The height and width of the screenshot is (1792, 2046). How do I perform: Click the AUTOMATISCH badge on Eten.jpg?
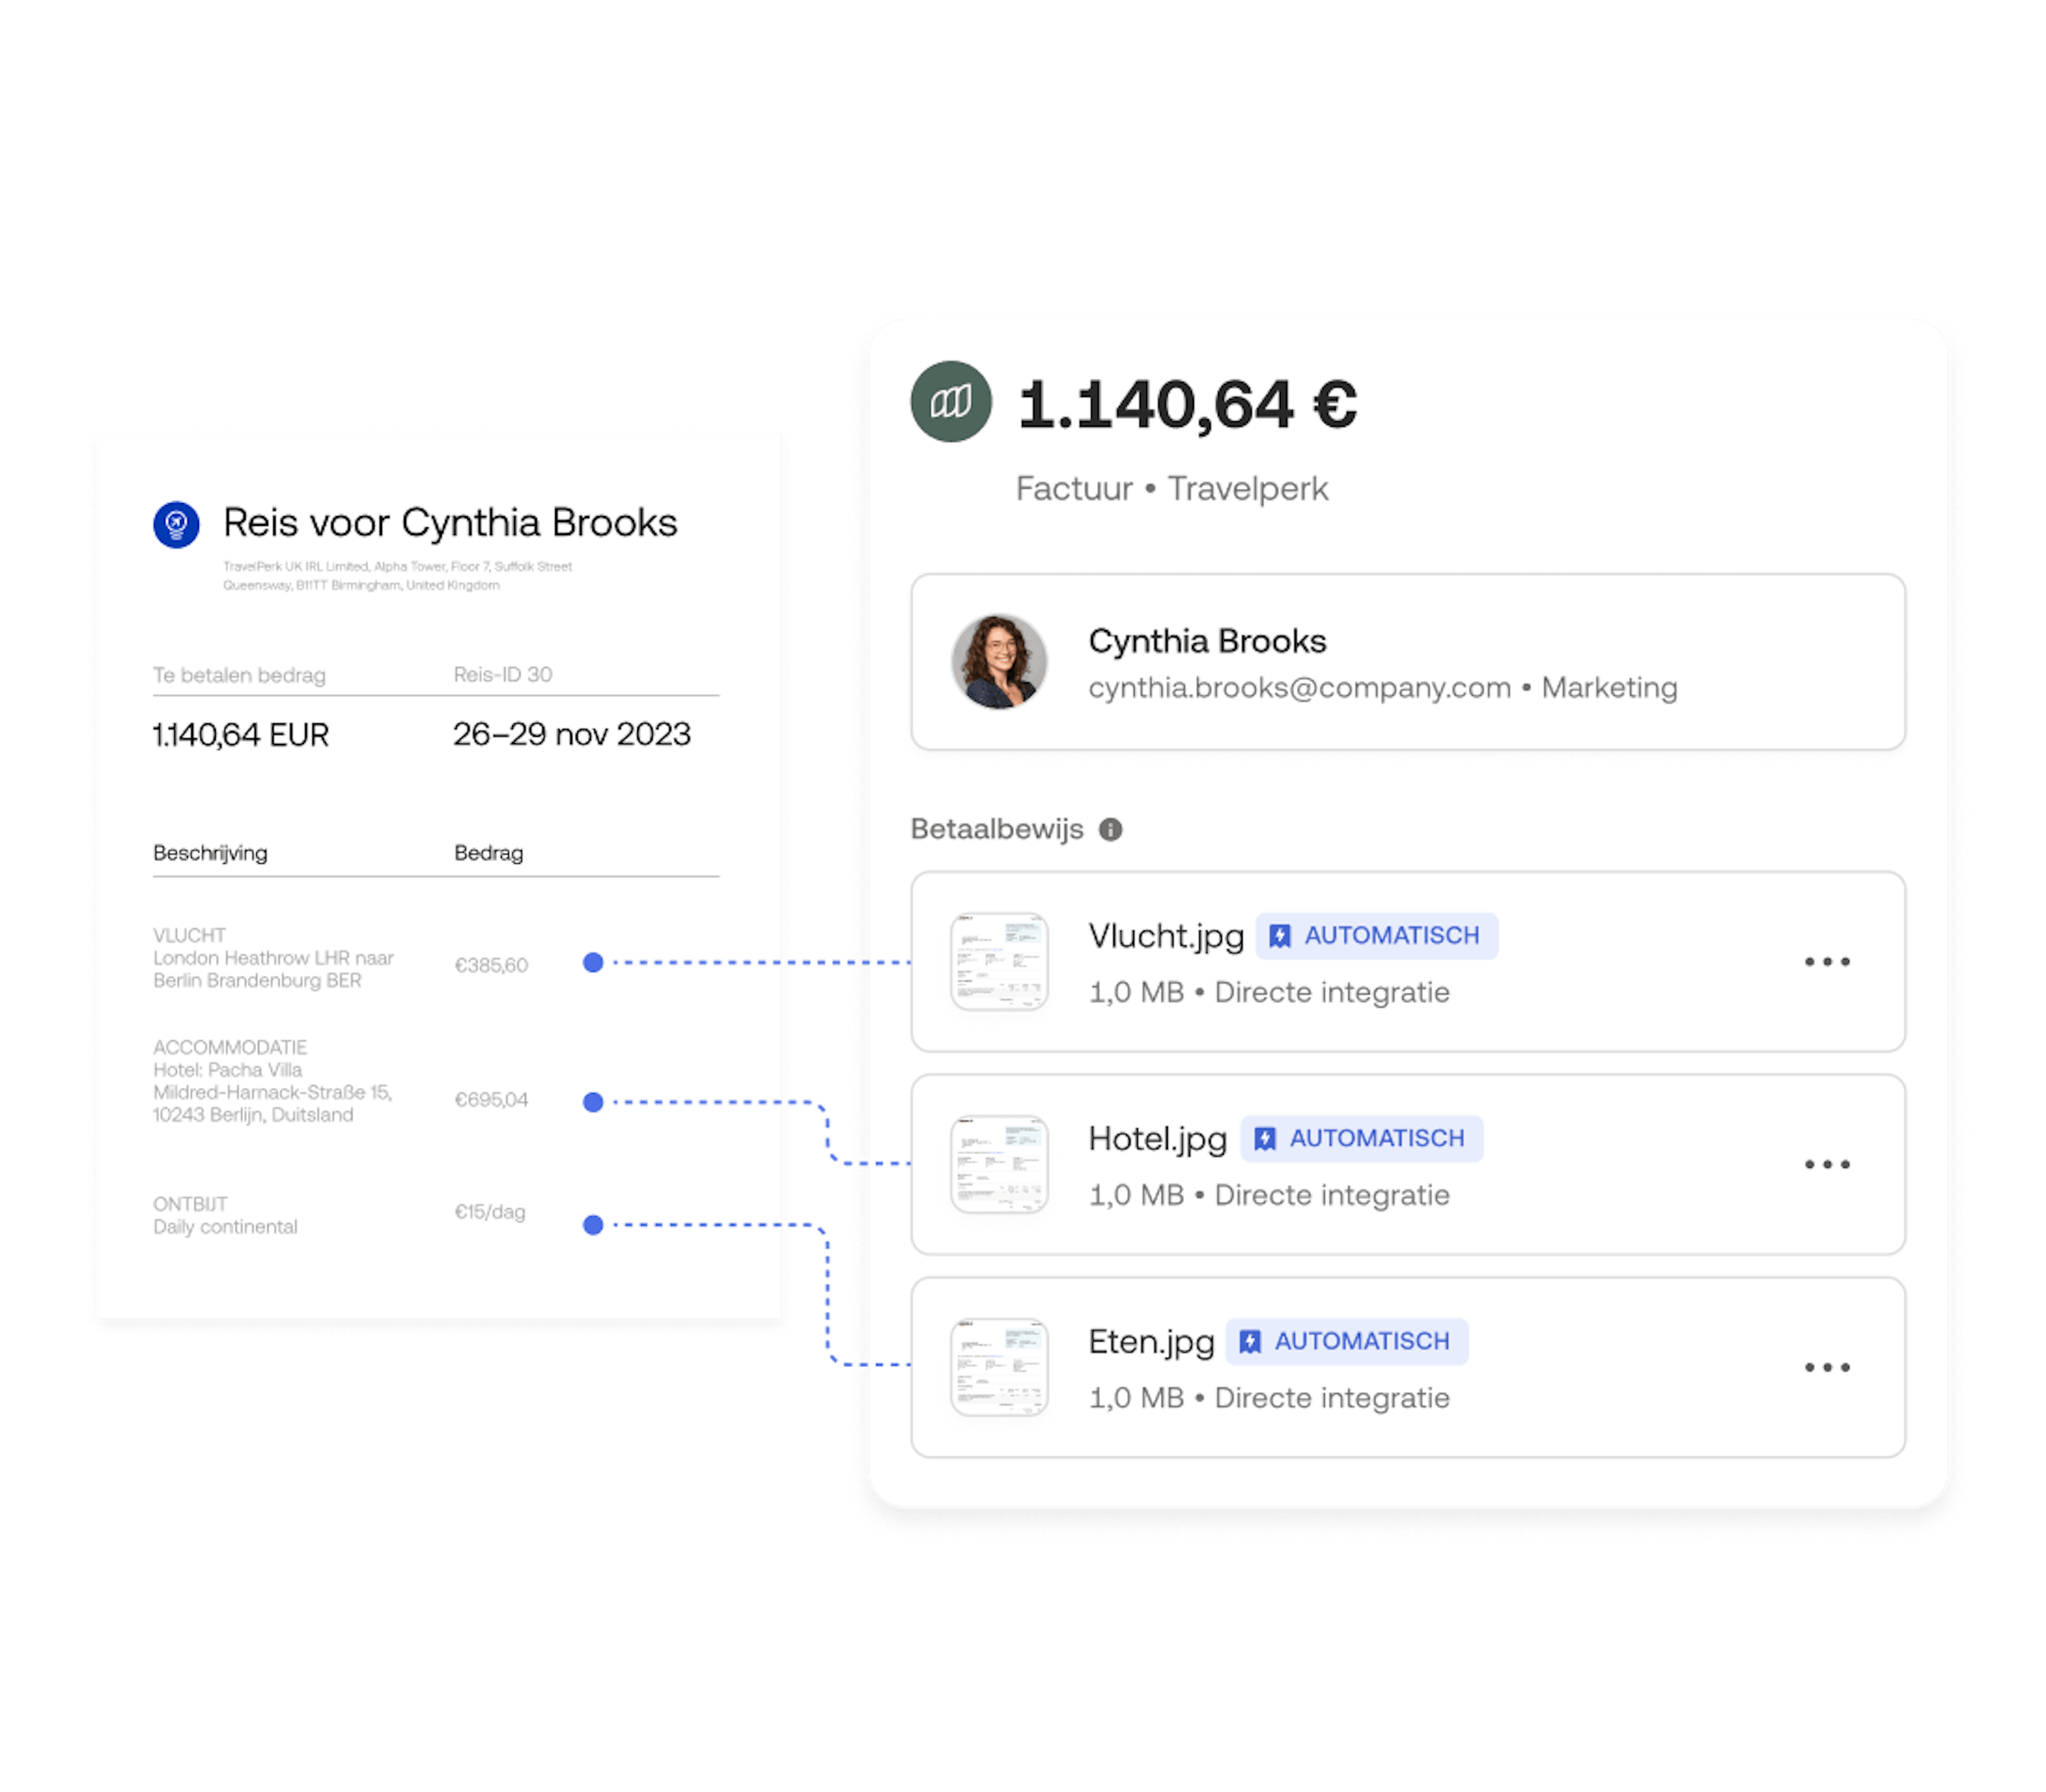[1346, 1341]
